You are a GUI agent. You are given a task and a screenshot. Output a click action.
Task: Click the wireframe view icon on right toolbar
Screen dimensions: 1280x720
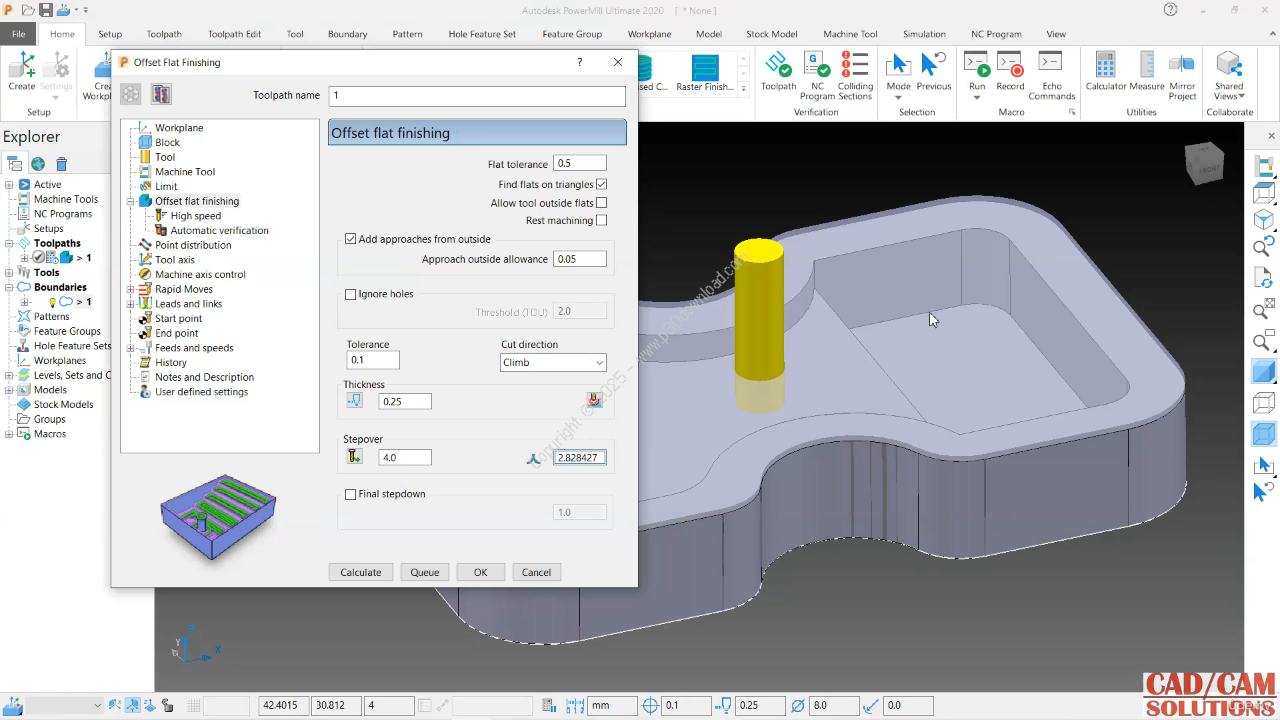[1264, 403]
